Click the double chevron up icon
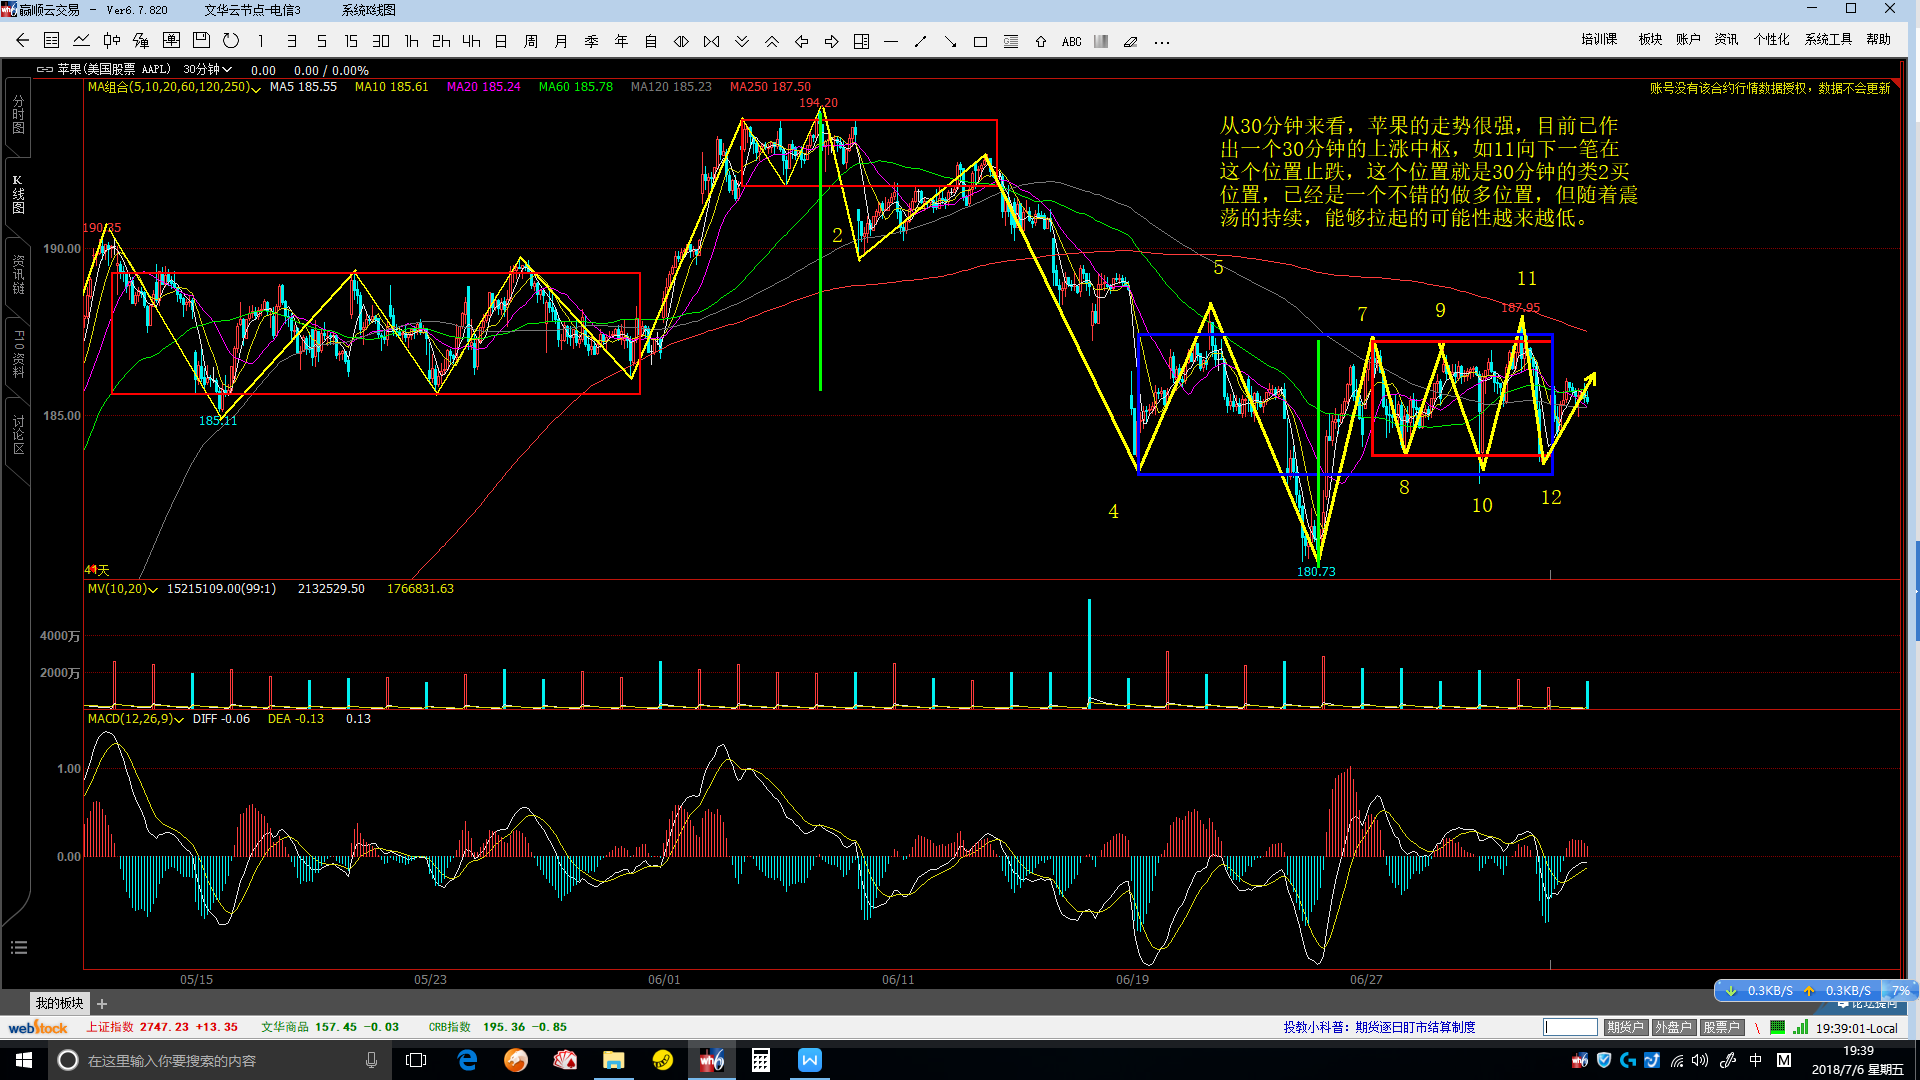1920x1080 pixels. (x=771, y=41)
